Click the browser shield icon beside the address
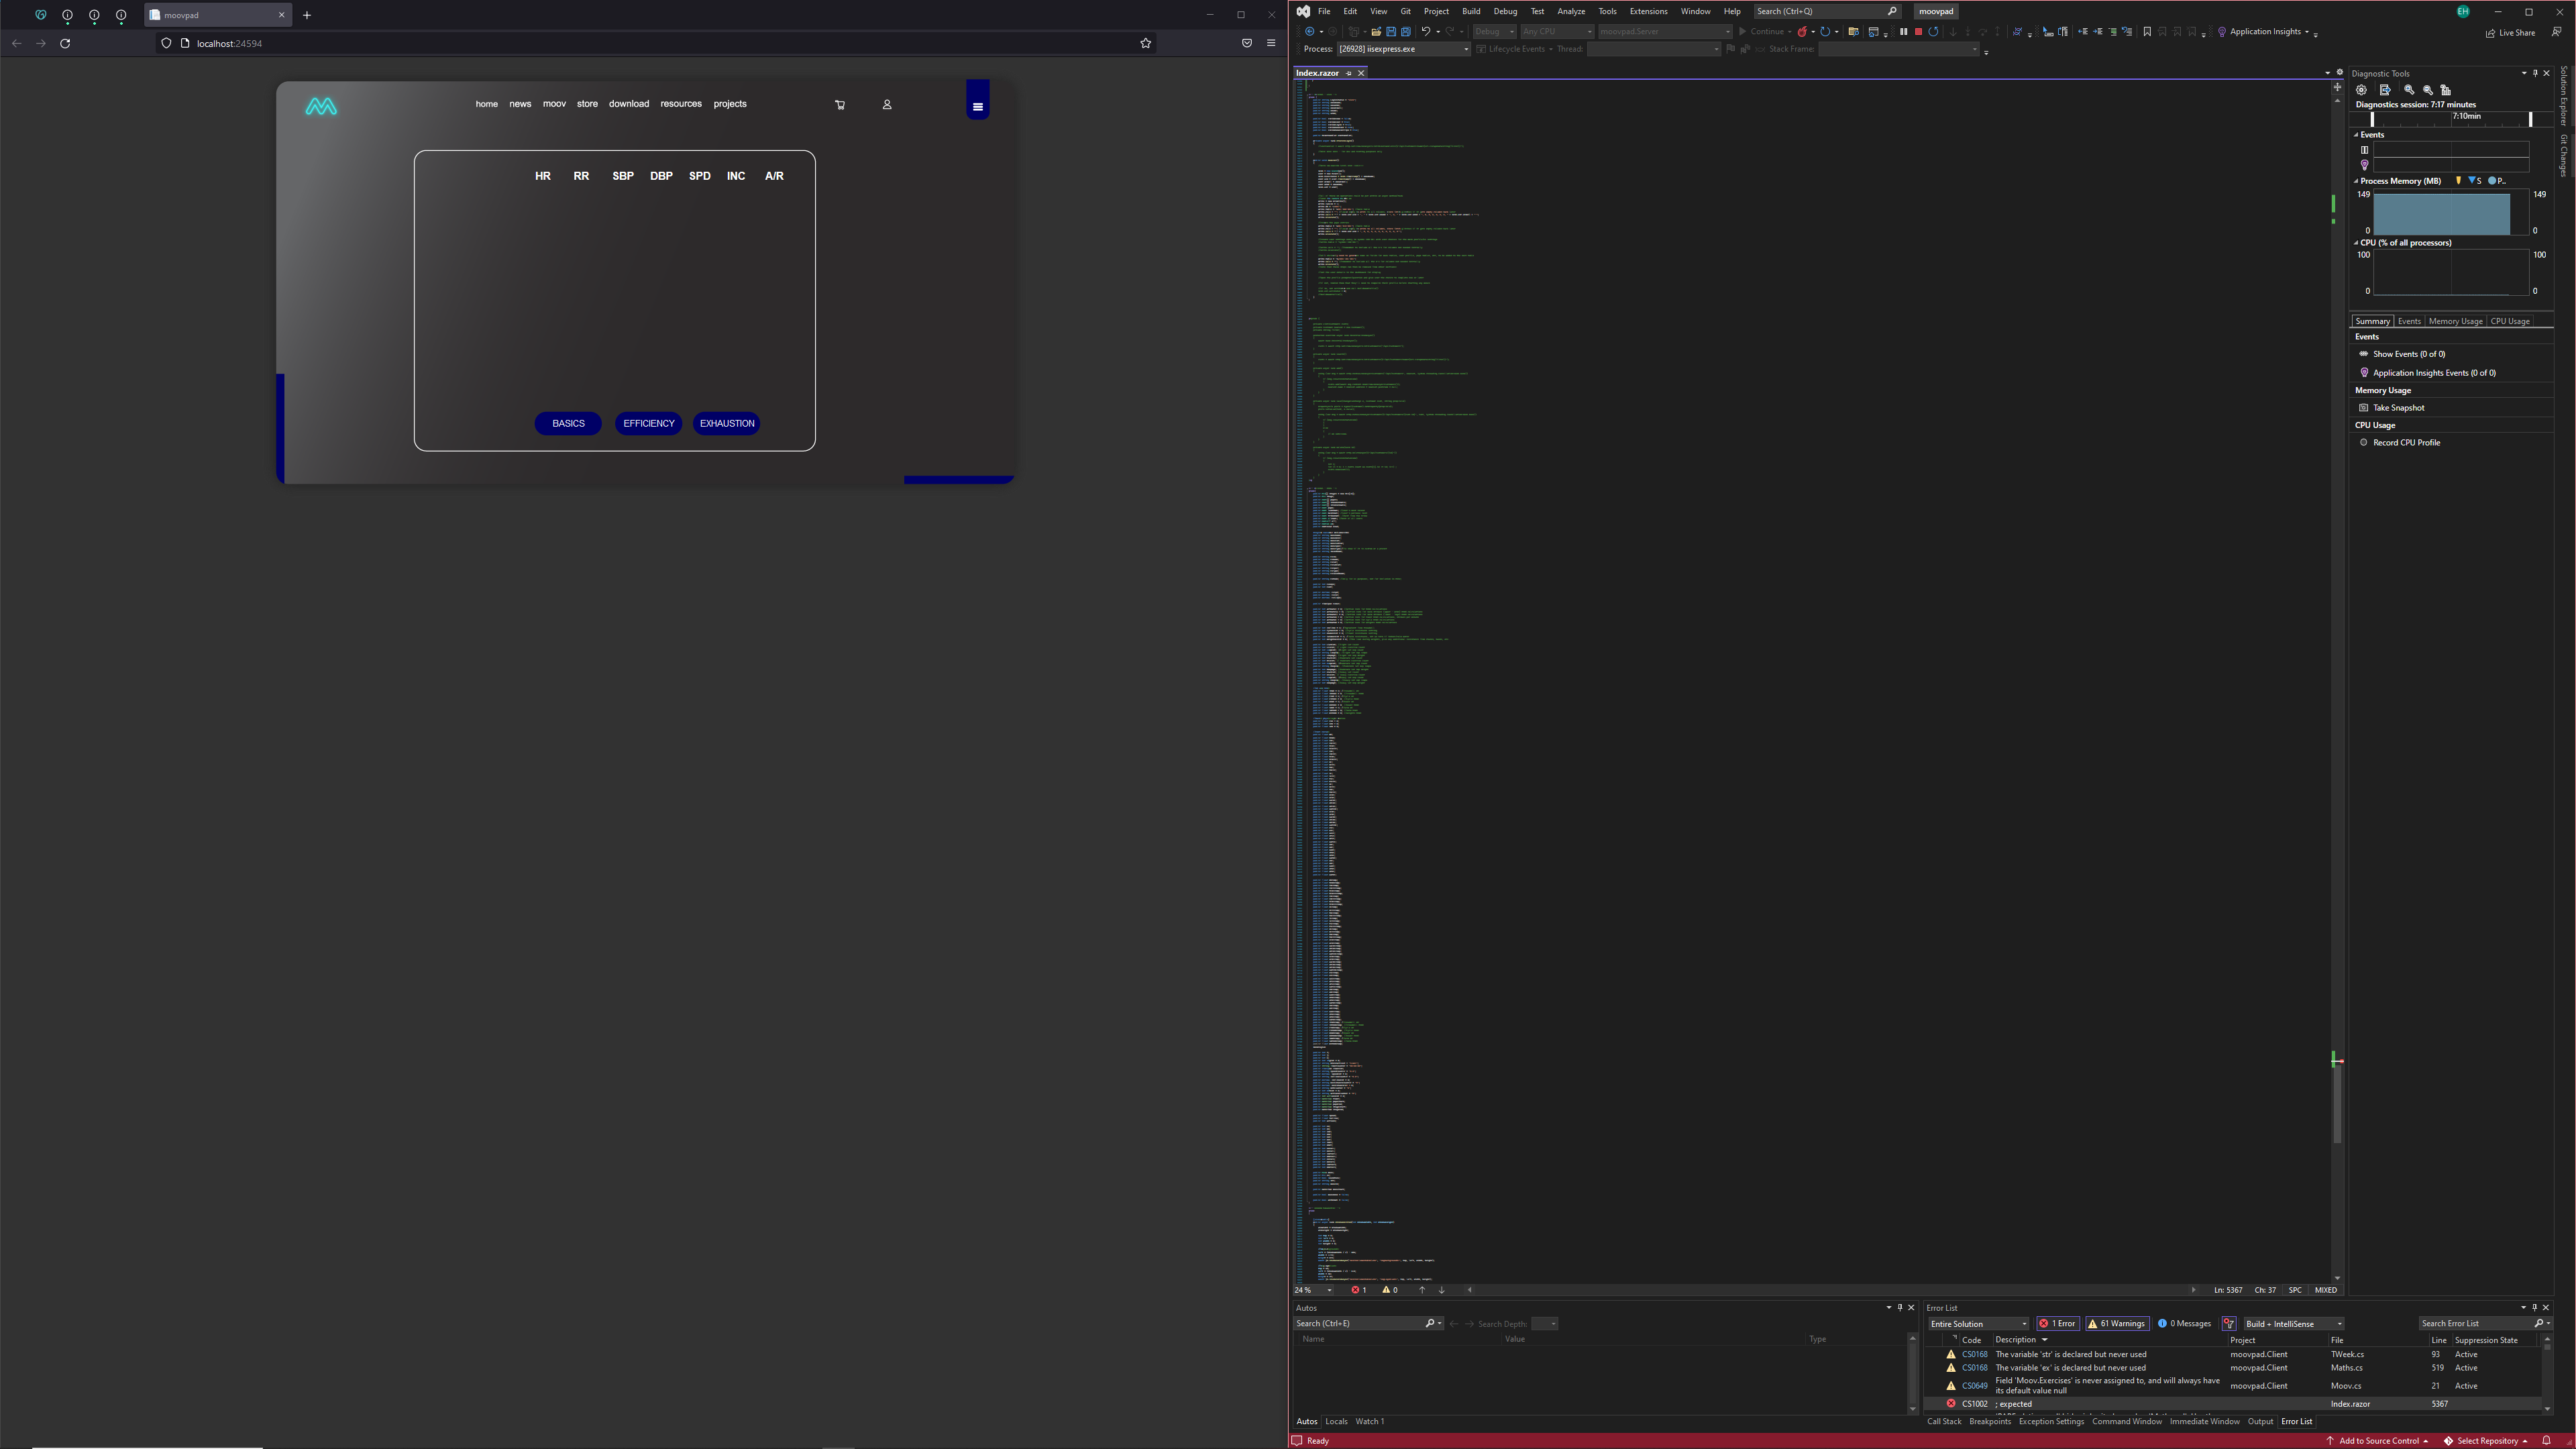 (x=166, y=43)
